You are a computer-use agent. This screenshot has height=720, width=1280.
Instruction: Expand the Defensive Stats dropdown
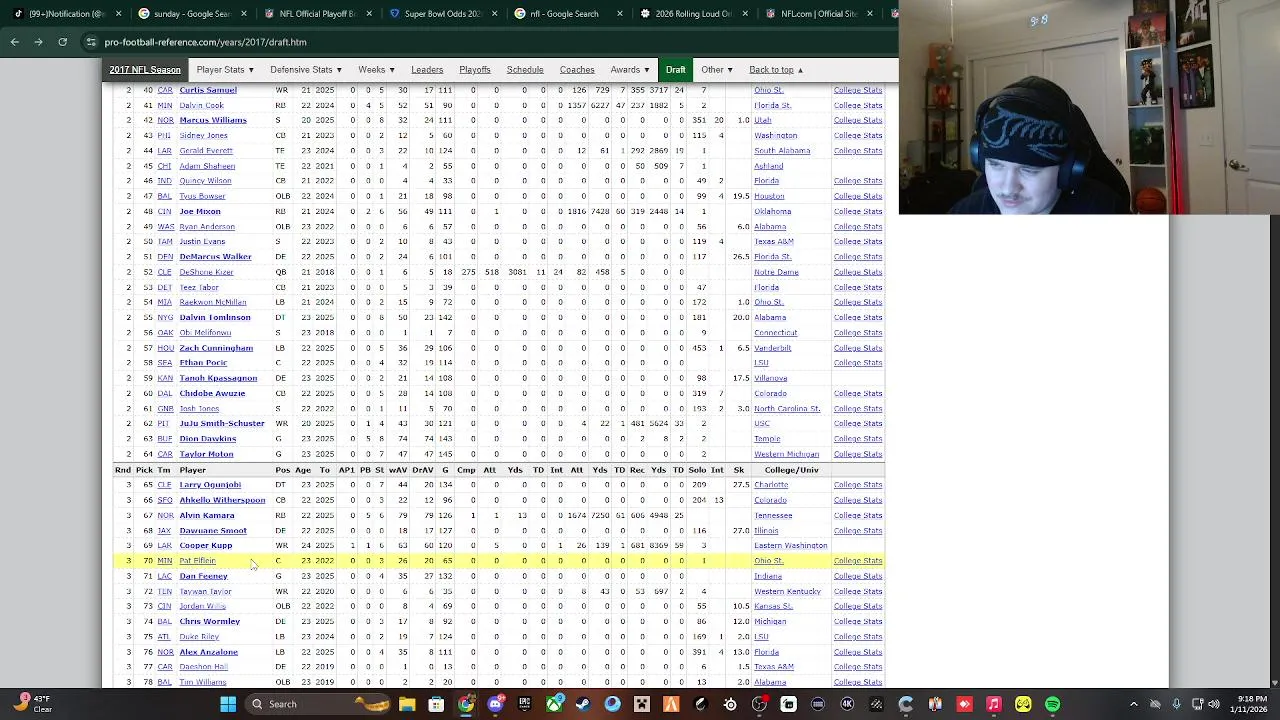(x=306, y=70)
